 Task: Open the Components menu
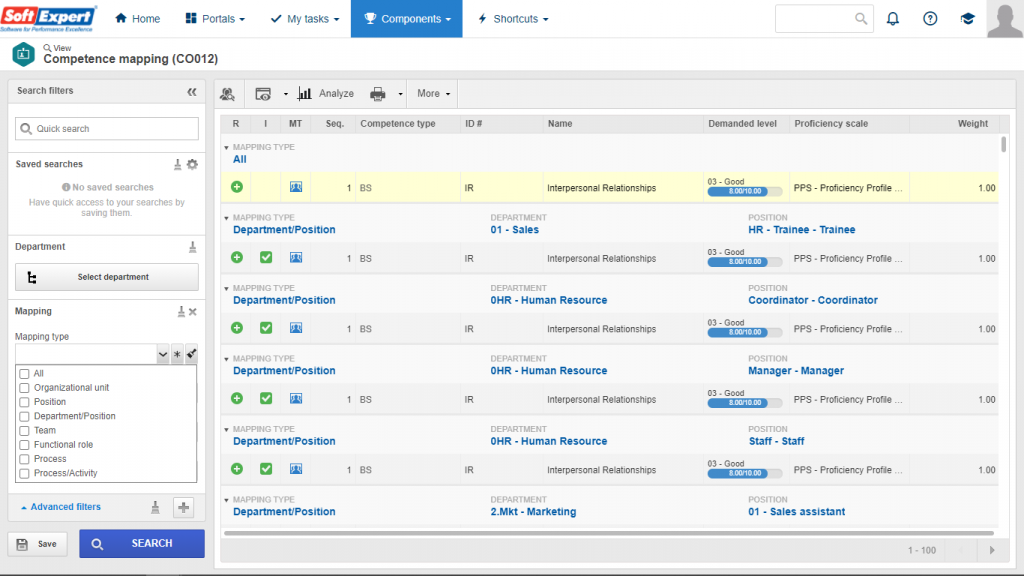pyautogui.click(x=406, y=19)
